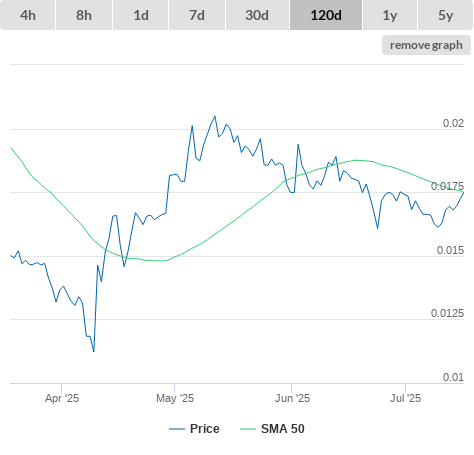474x455 pixels.
Task: Choose the 7d timeframe
Action: 197,15
